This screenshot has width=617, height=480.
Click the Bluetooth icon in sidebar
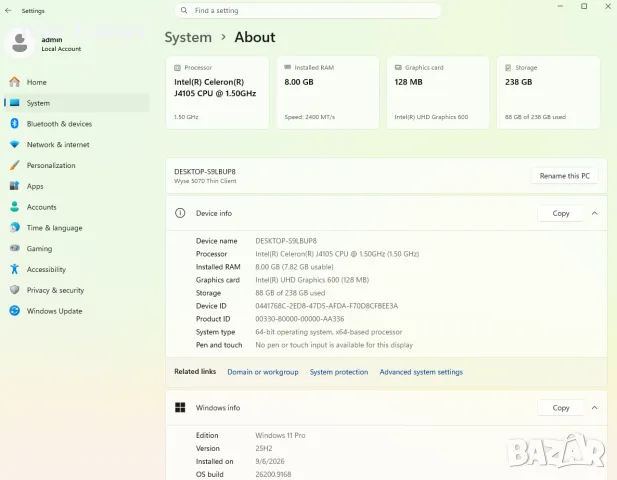point(15,124)
